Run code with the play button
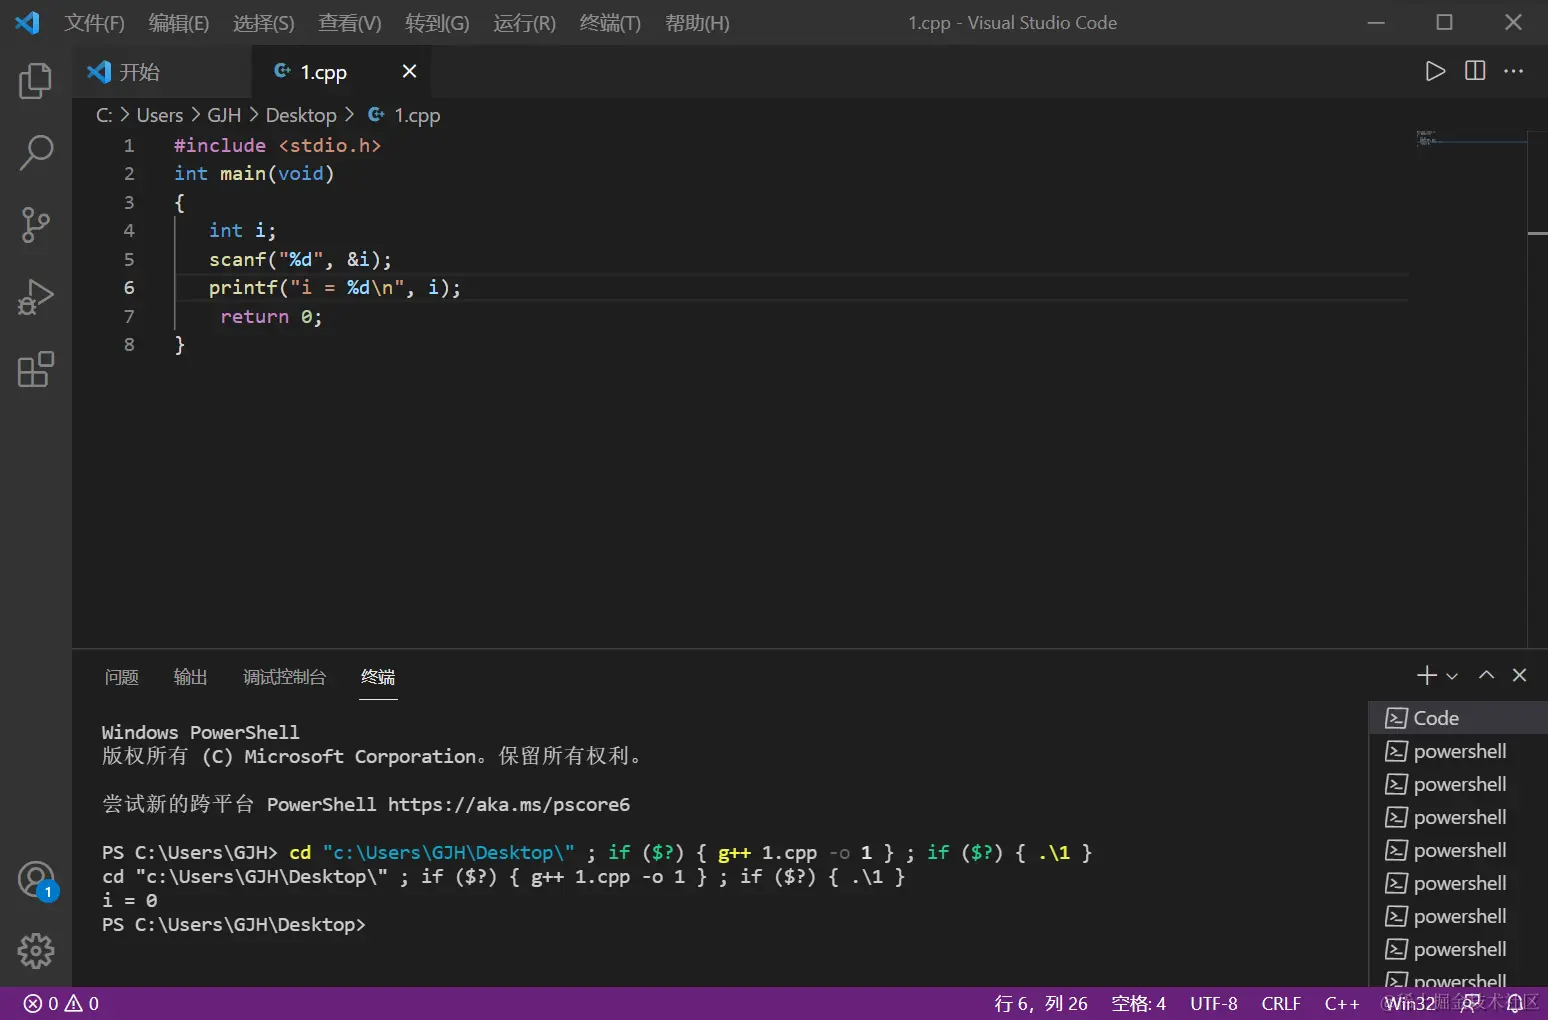This screenshot has width=1548, height=1020. coord(1435,71)
